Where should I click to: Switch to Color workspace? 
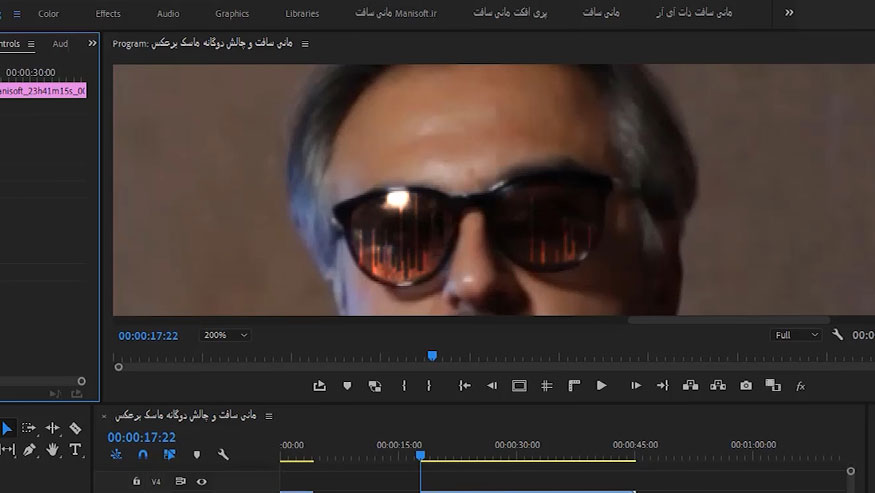(48, 13)
